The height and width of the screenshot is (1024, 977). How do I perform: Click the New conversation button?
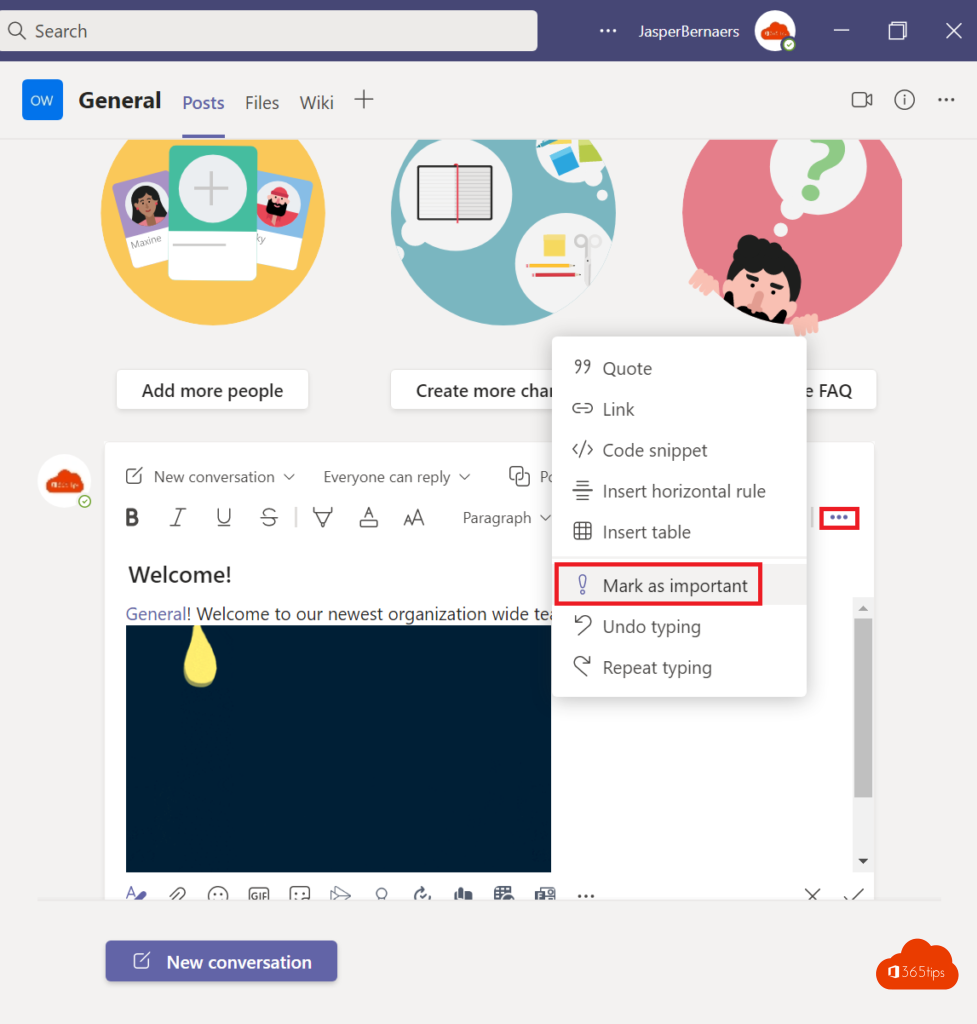[221, 961]
